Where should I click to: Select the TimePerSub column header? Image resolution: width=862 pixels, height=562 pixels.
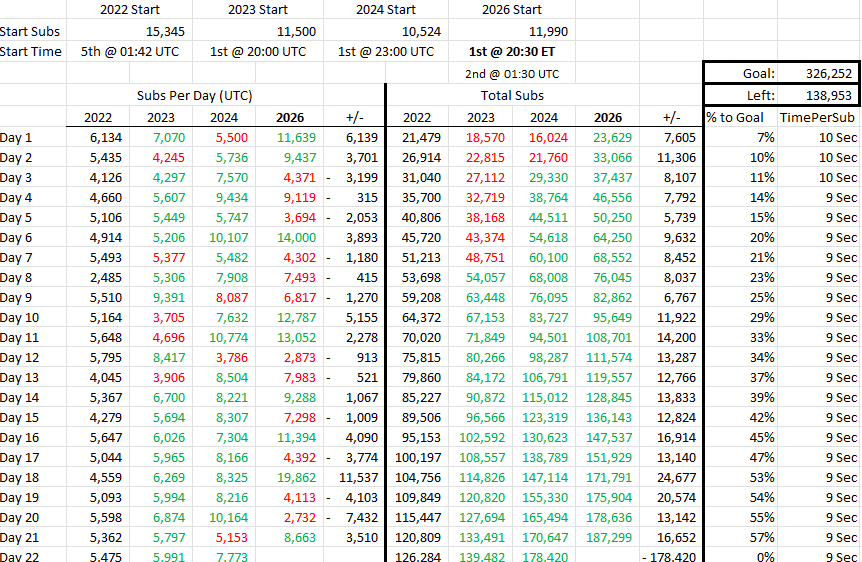[x=817, y=118]
